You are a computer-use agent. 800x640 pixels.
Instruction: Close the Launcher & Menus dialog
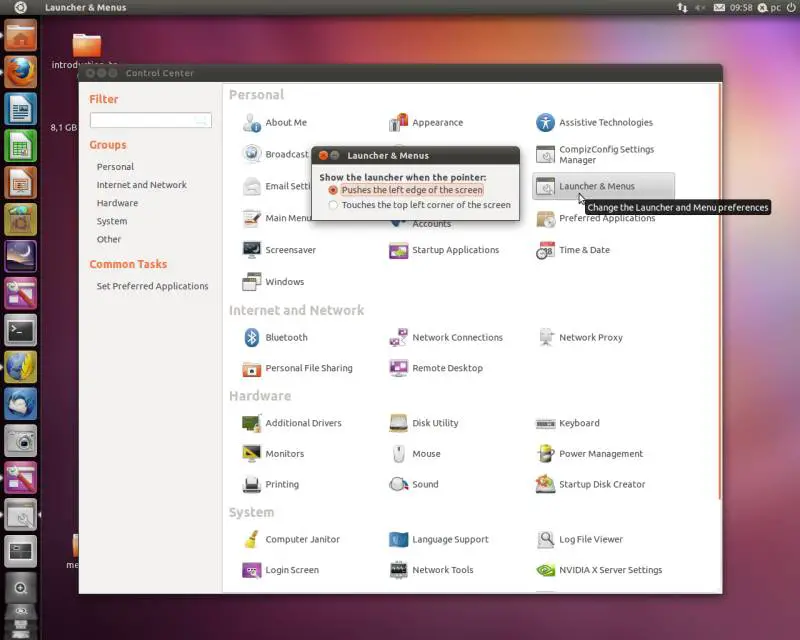(x=323, y=155)
